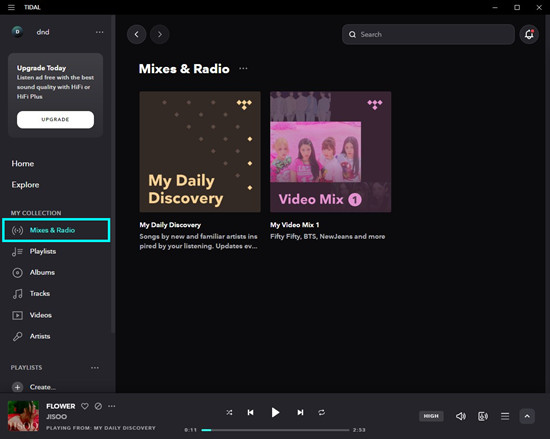Open profile options next to dnd
The width and height of the screenshot is (550, 439).
coord(100,32)
